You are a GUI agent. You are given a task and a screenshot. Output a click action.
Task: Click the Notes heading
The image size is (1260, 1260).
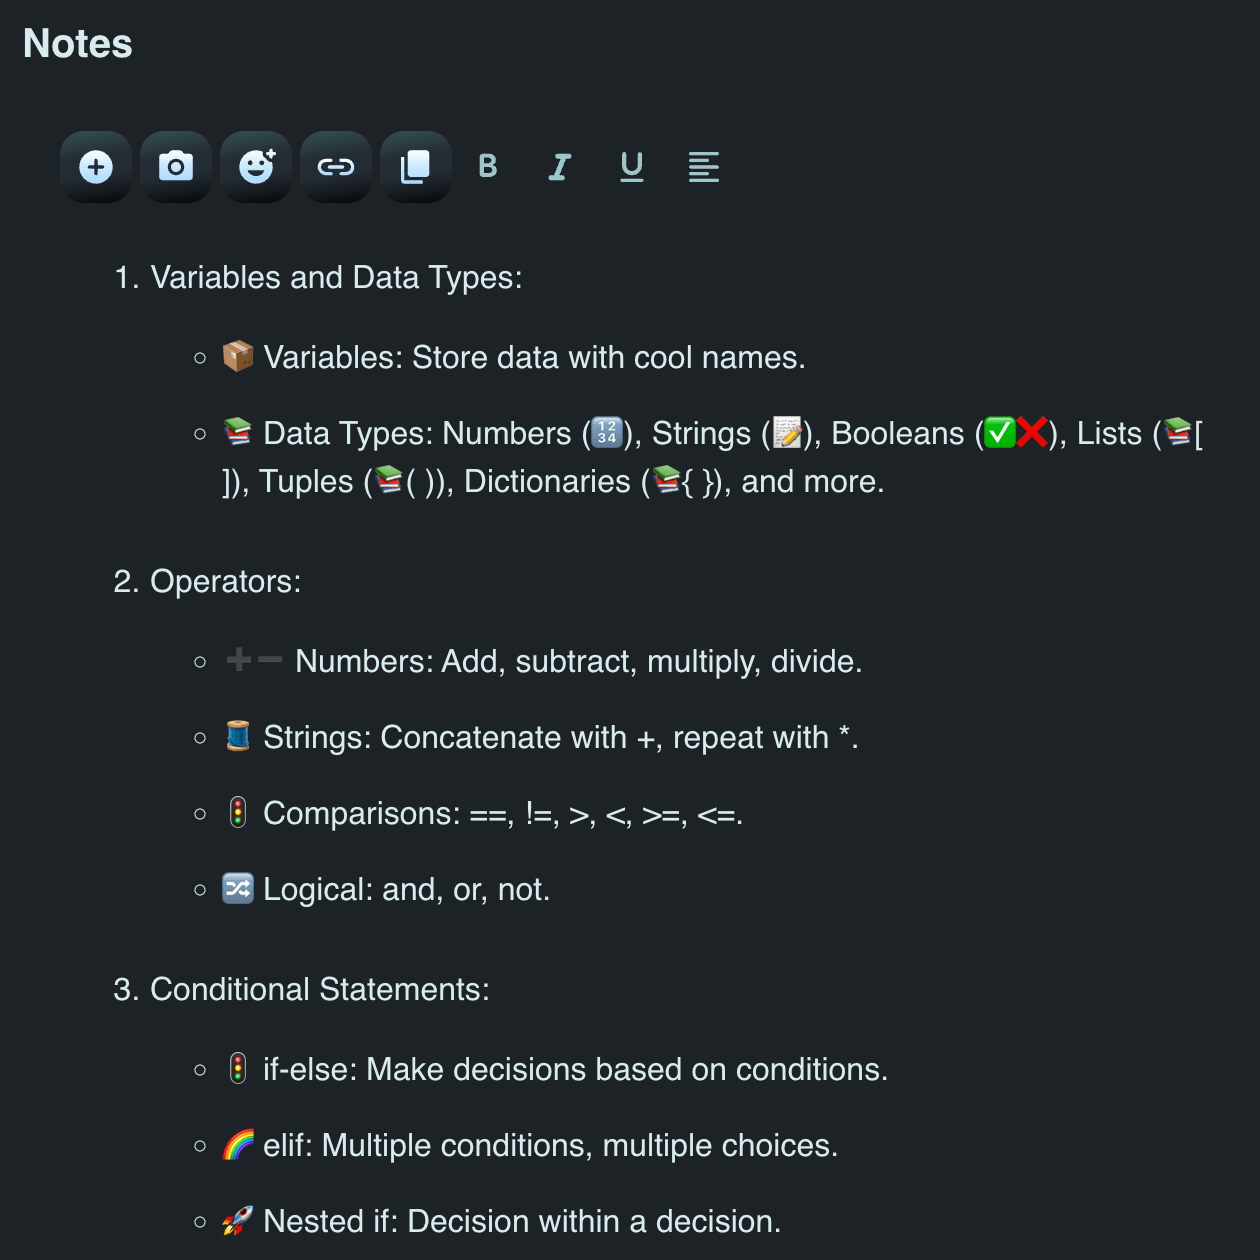coord(78,44)
